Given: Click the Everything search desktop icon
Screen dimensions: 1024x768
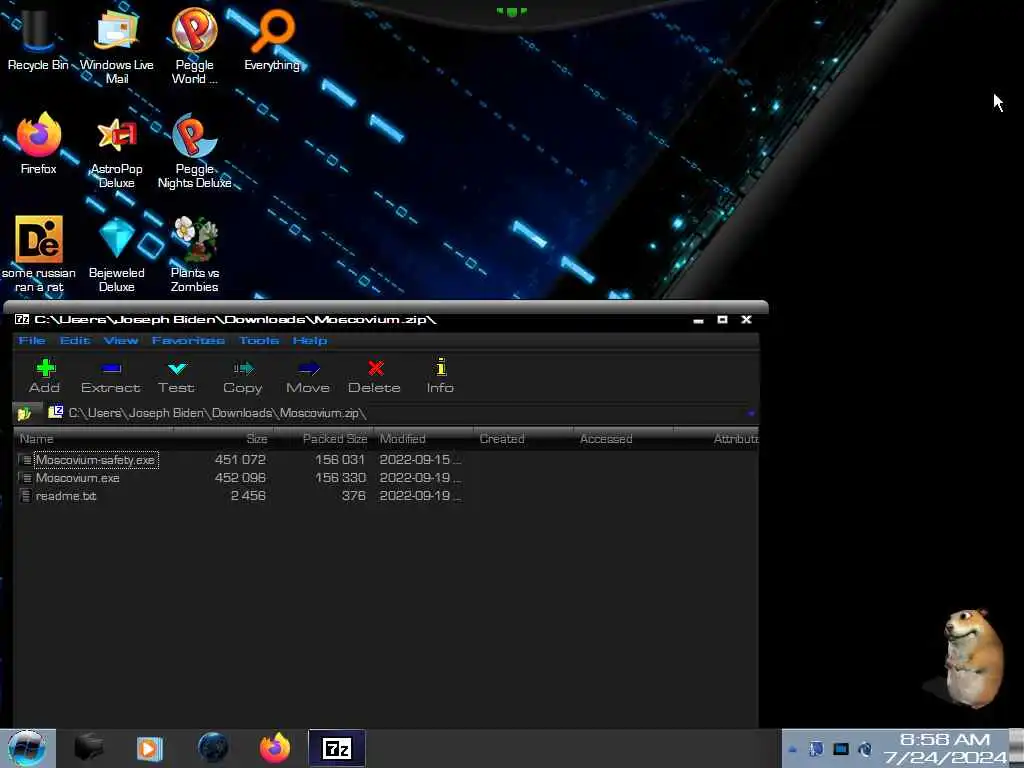Looking at the screenshot, I should tap(272, 39).
